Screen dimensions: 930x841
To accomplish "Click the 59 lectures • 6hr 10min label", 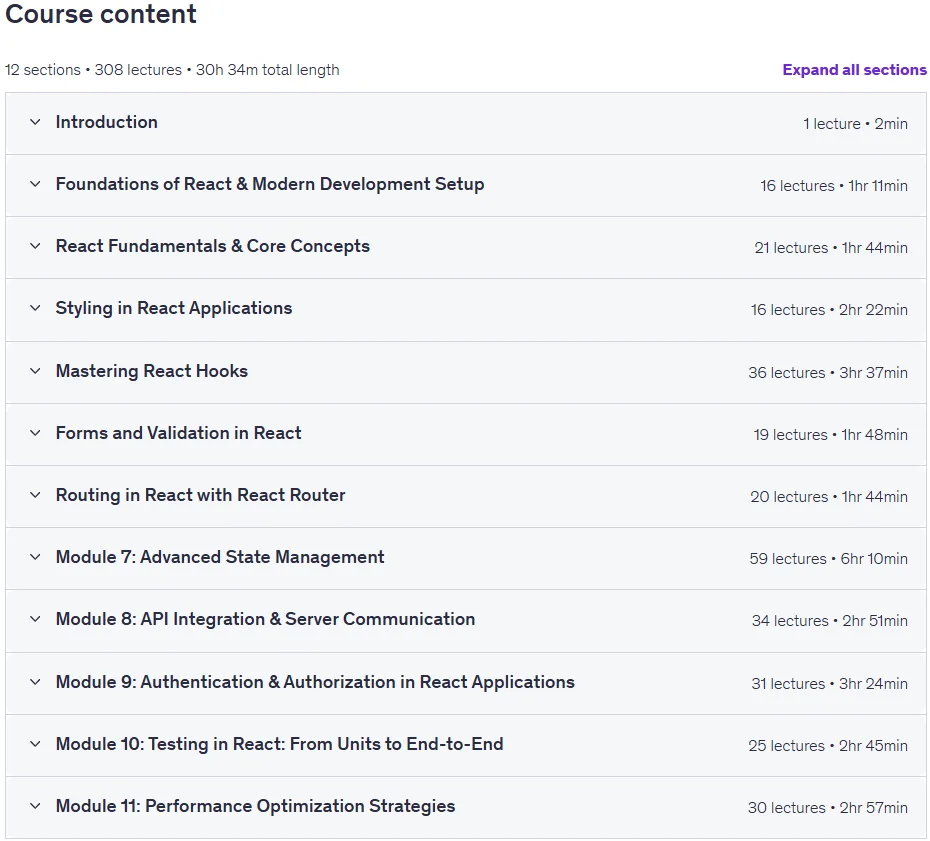I will click(x=829, y=559).
